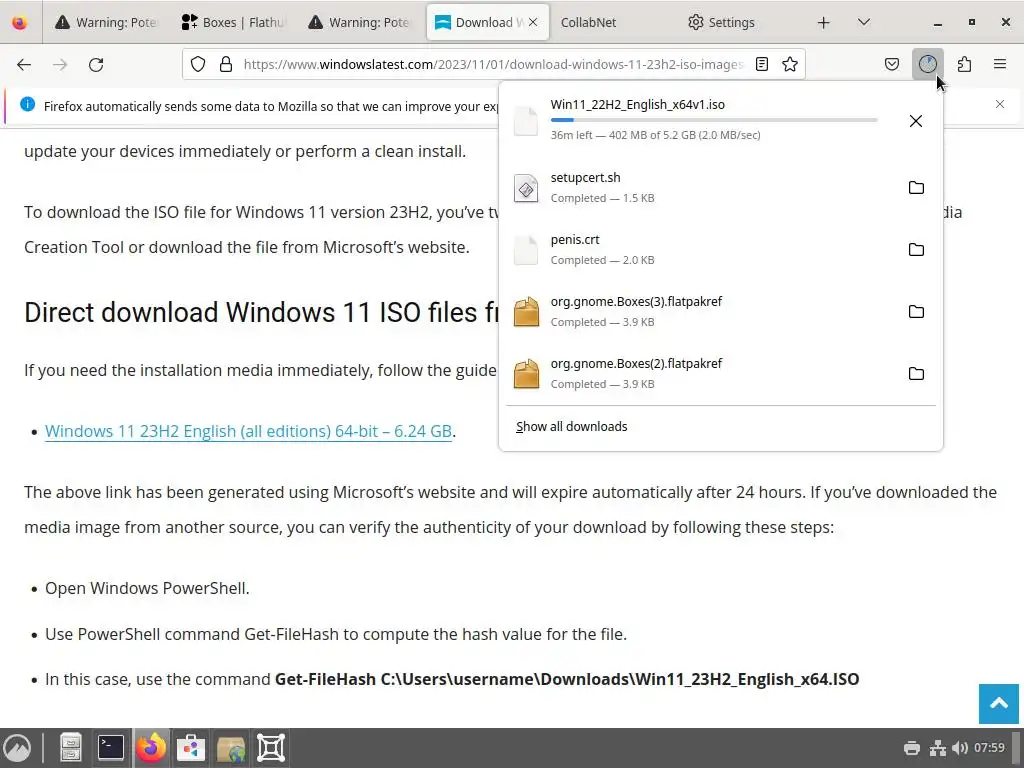Screen dimensions: 1024x768
Task: Reload the current page
Action: tap(96, 64)
